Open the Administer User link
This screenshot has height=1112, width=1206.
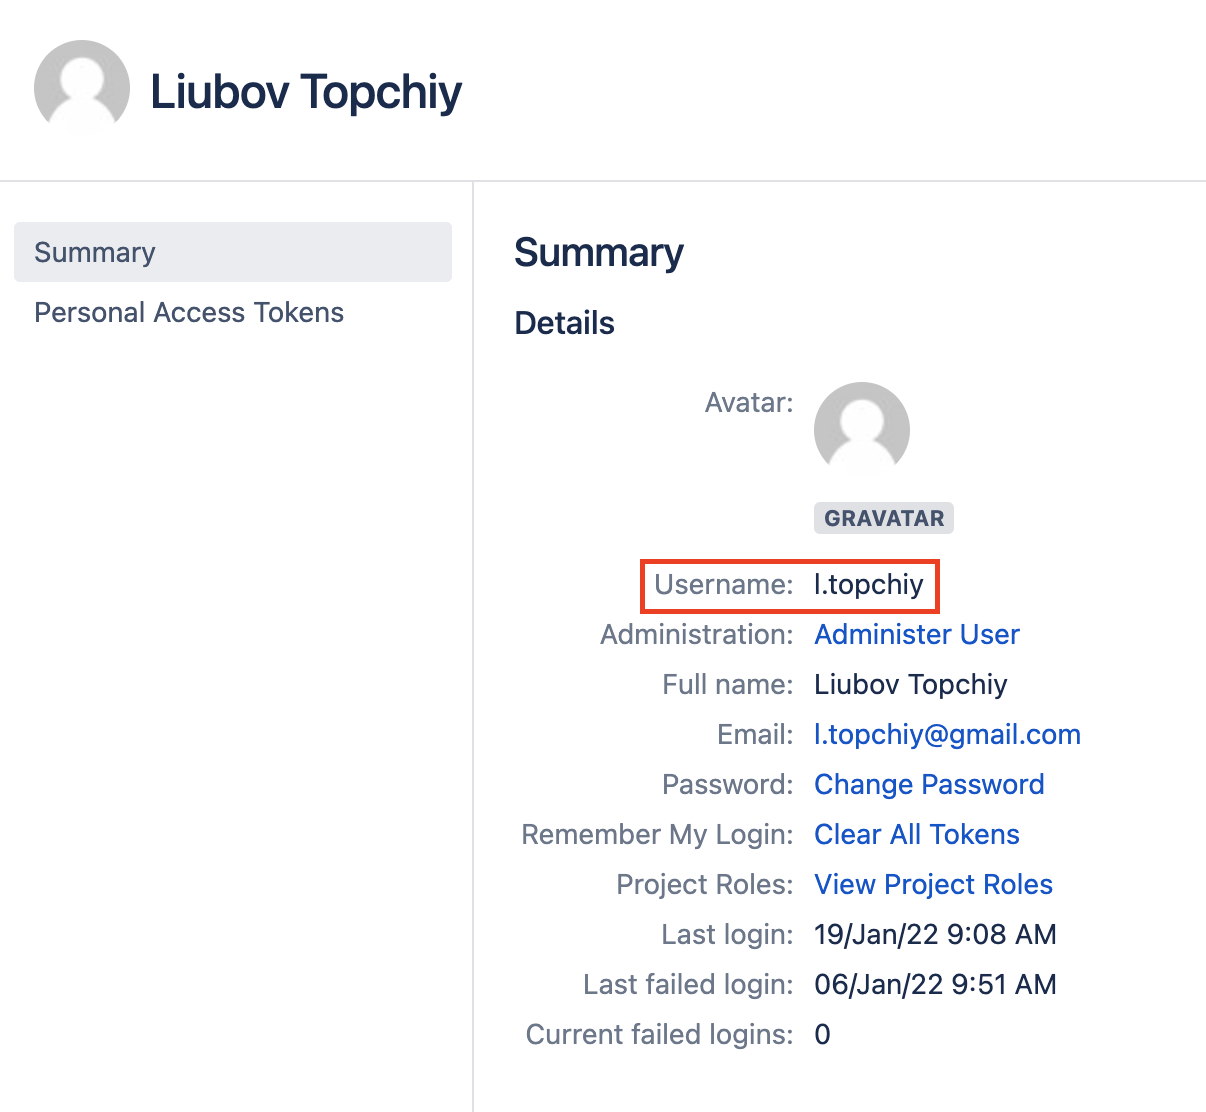coord(917,634)
